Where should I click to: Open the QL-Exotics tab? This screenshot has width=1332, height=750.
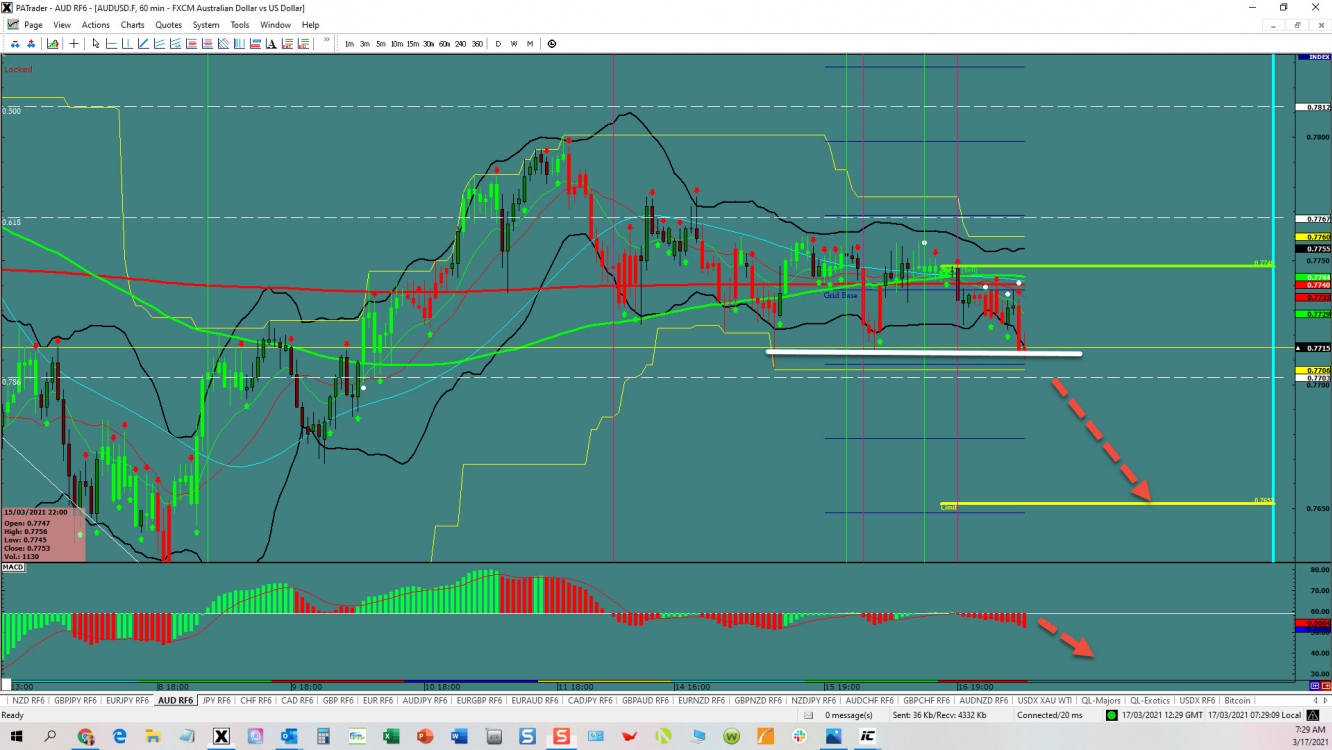pos(1149,700)
